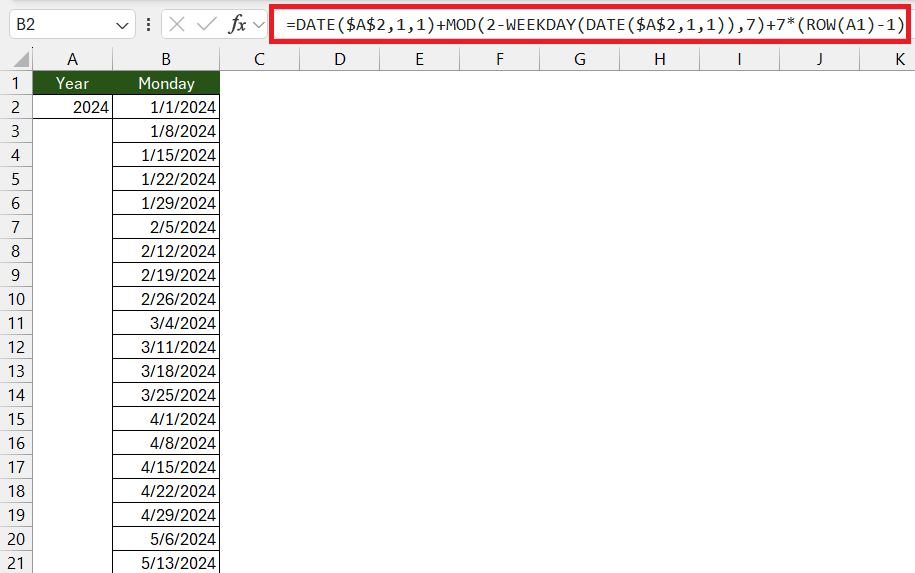Select column J header
The width and height of the screenshot is (915, 573).
tap(819, 59)
